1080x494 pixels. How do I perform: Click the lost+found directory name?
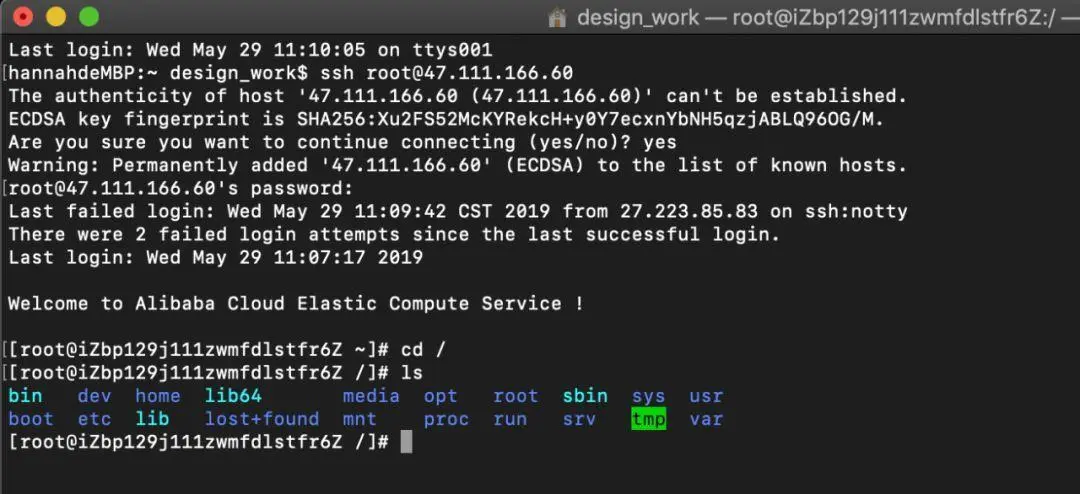click(262, 419)
